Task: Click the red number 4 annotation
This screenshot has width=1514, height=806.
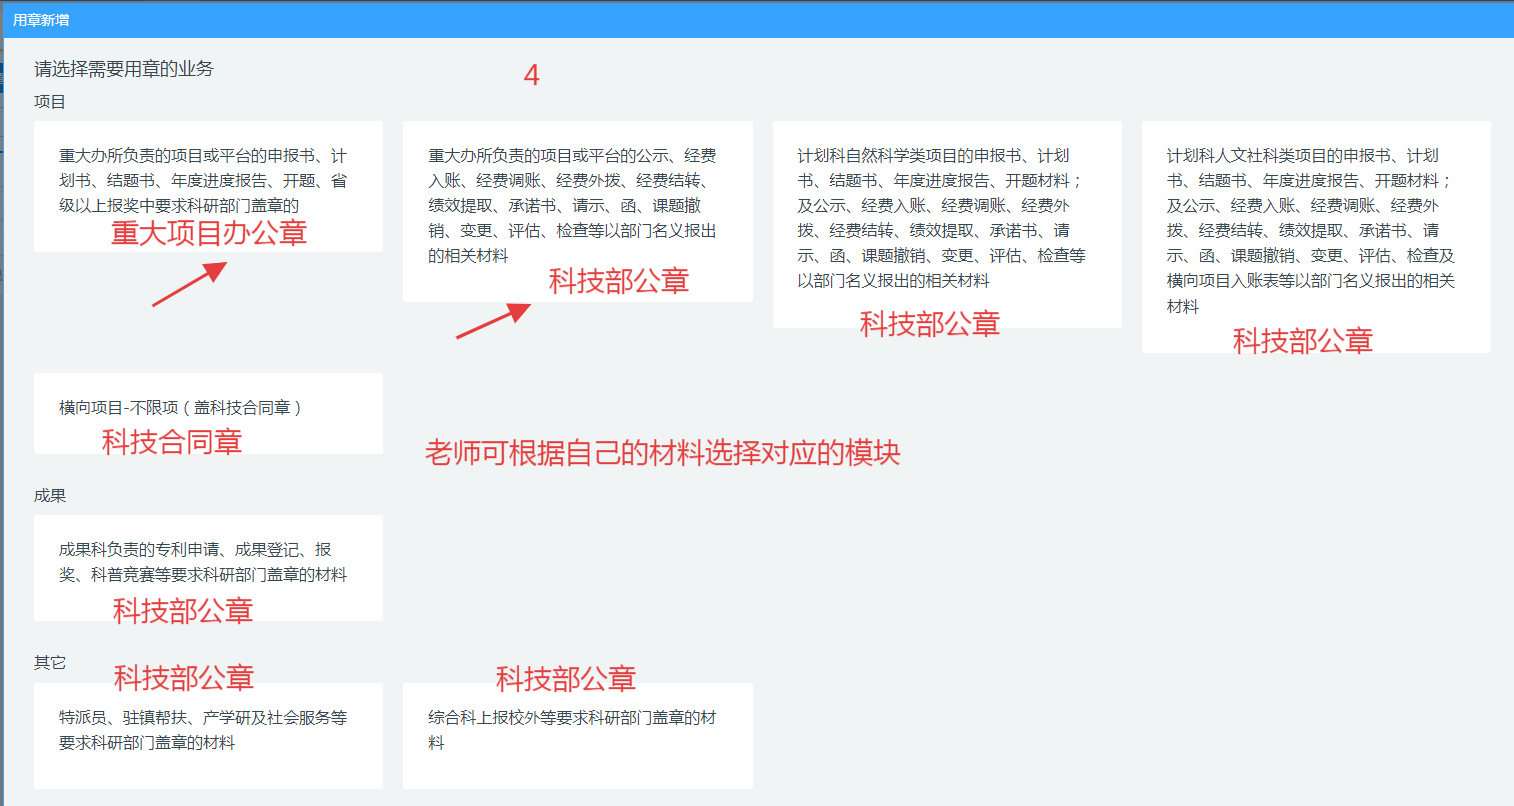Action: tap(532, 75)
